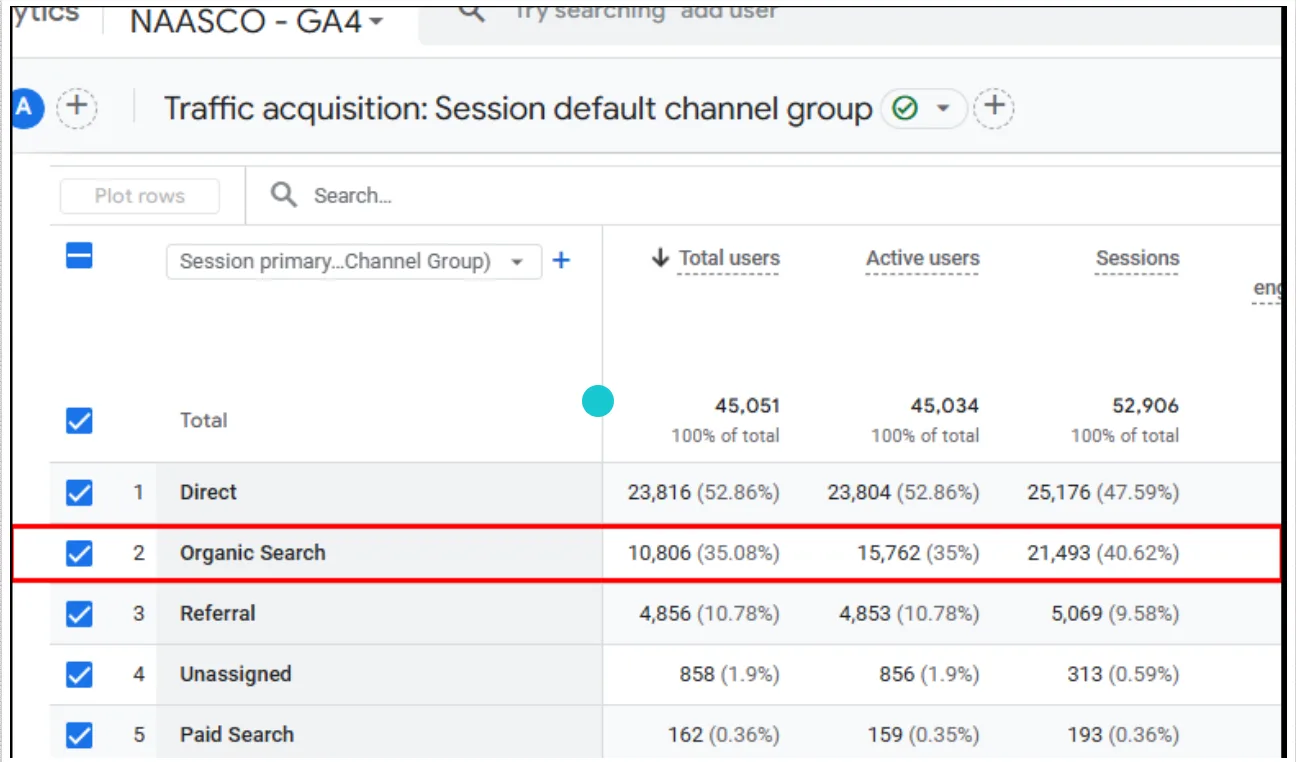Add a secondary dimension with the plus icon
This screenshot has width=1296, height=762.
561,260
